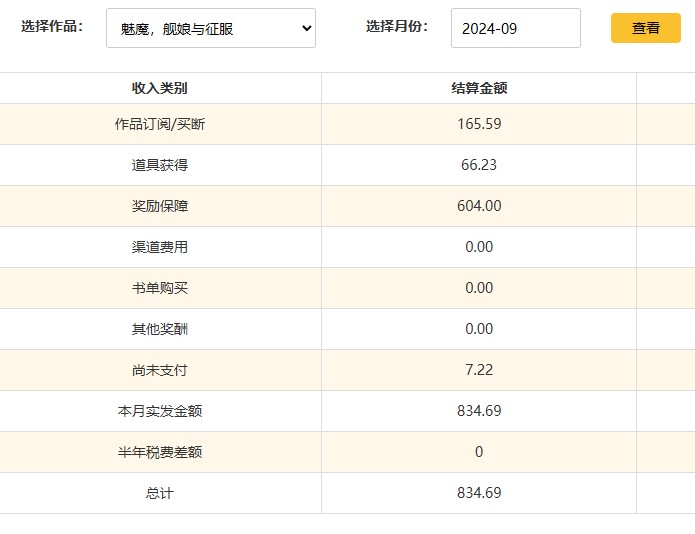The width and height of the screenshot is (695, 534).
Task: Select the 奖励保障 row label
Action: point(160,206)
